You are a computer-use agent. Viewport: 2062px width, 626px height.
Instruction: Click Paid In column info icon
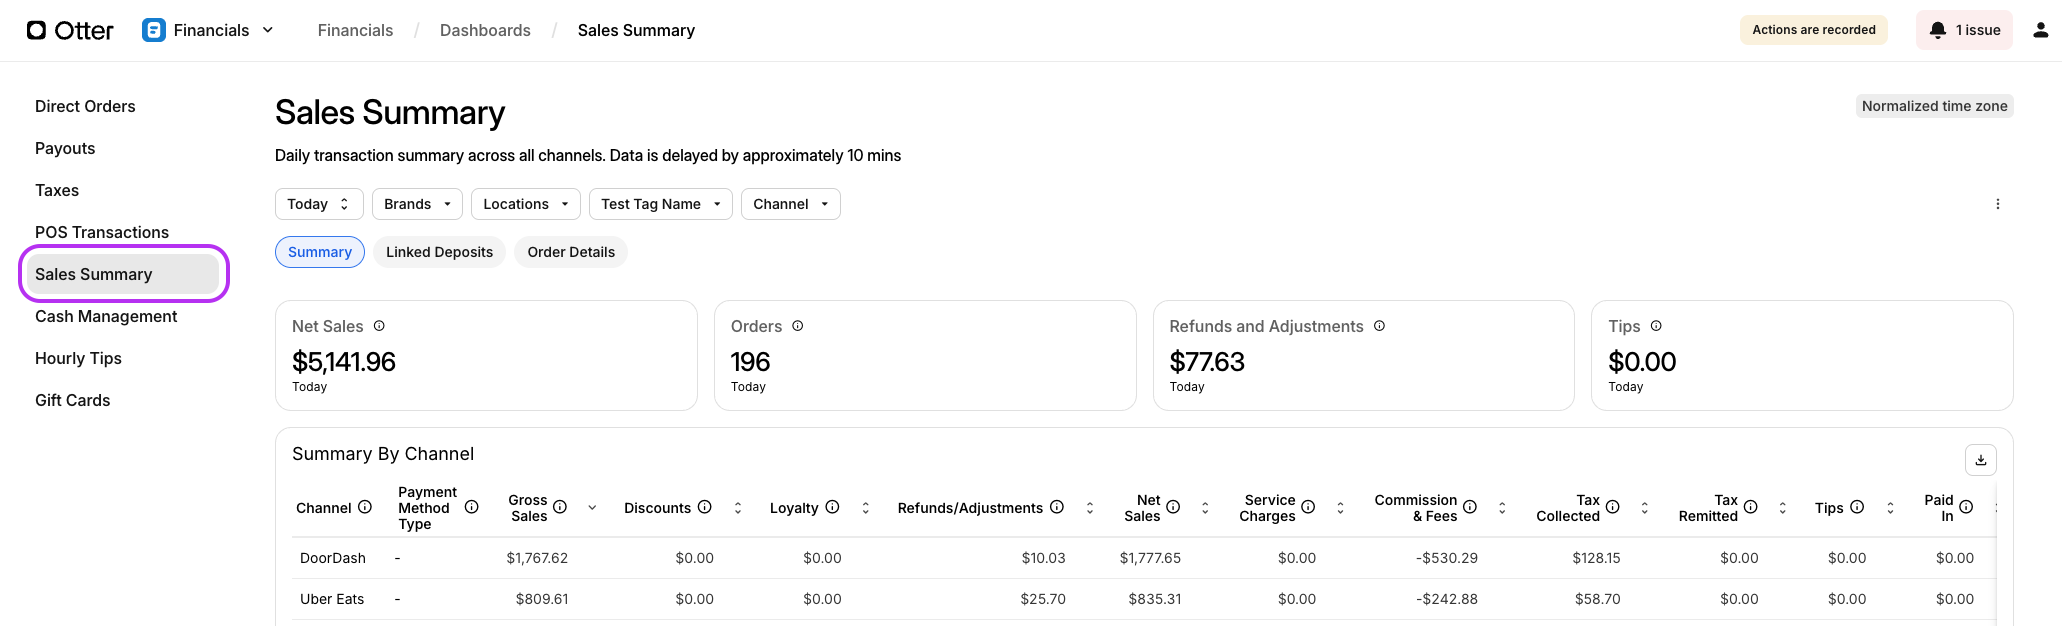click(x=1966, y=507)
